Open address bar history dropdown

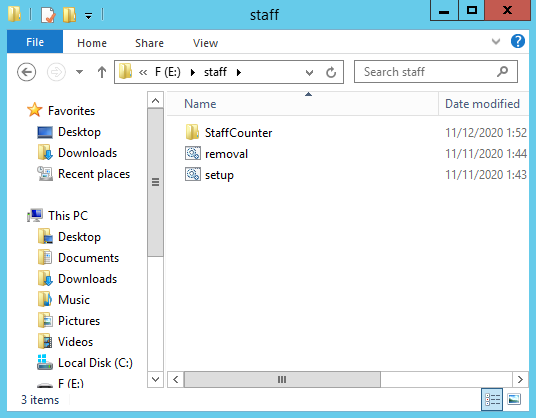pos(309,72)
